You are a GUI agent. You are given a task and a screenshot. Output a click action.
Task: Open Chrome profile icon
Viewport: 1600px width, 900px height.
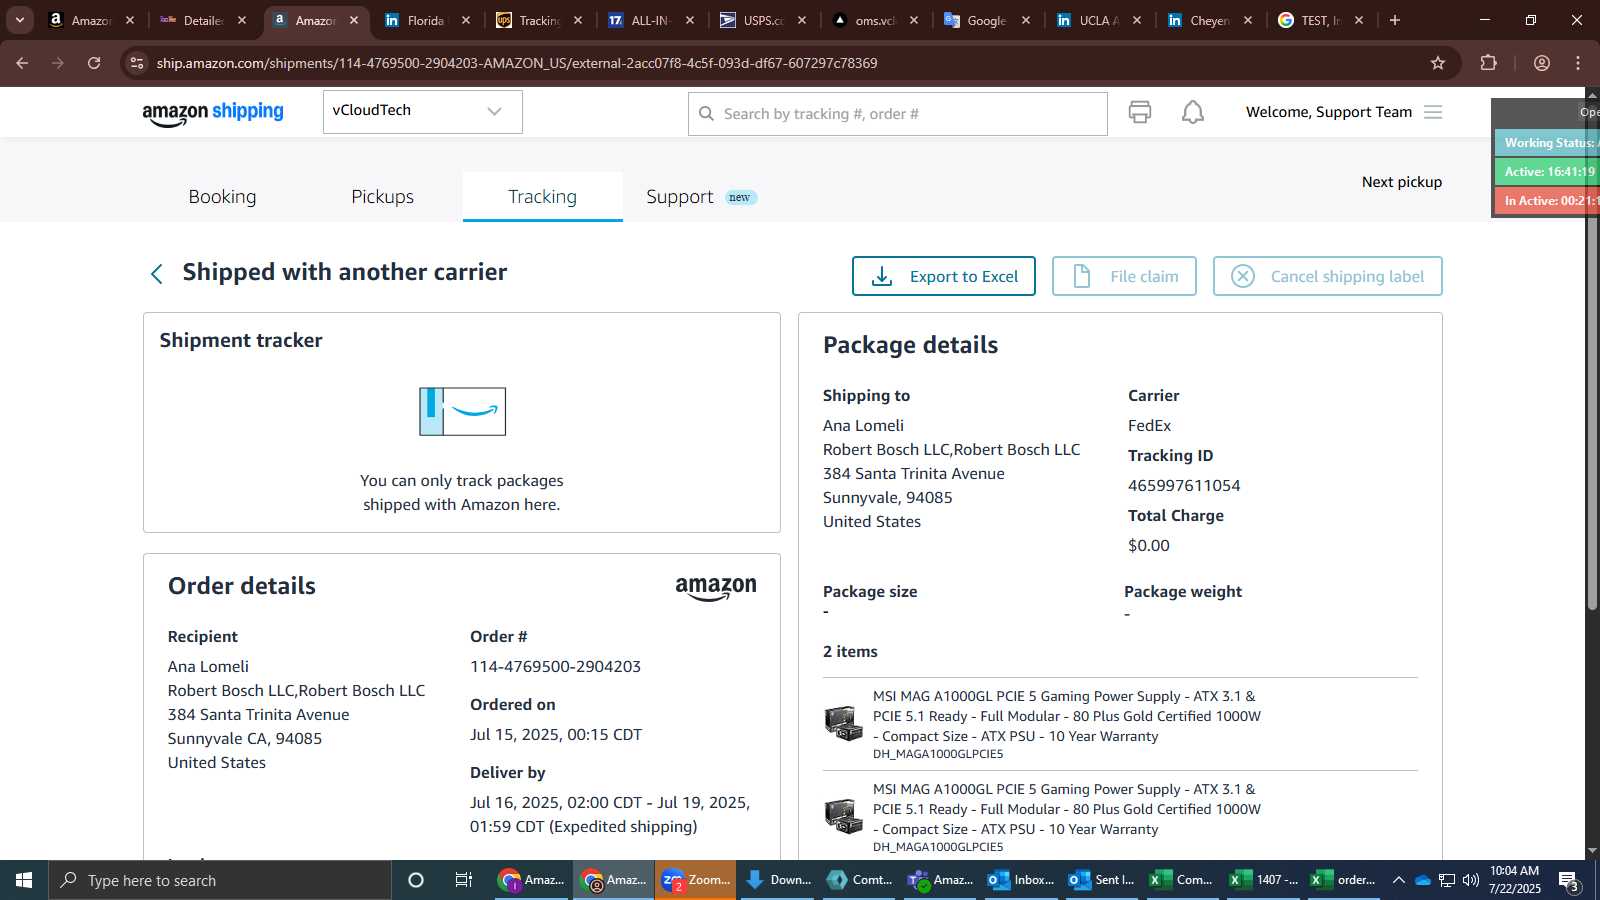click(x=1542, y=63)
